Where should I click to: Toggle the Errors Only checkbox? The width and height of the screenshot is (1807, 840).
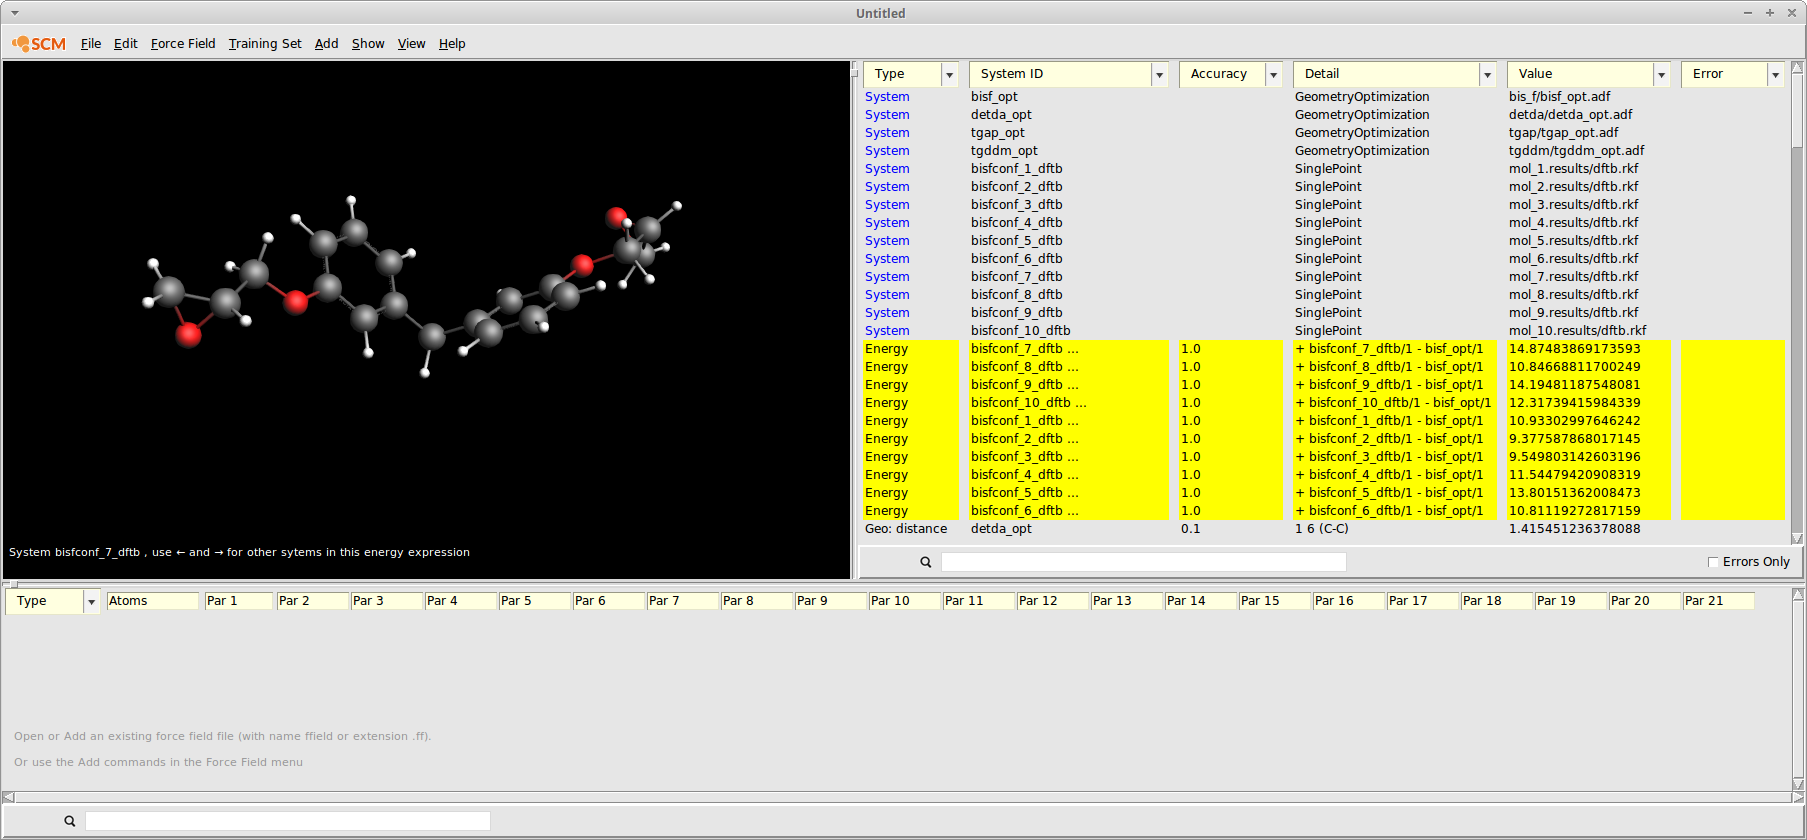pyautogui.click(x=1713, y=562)
